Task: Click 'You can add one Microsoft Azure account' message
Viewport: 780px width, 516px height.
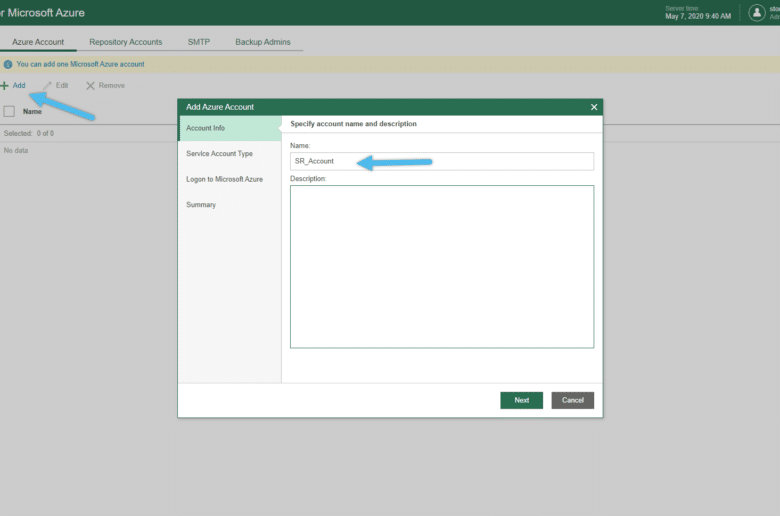Action: coord(81,64)
